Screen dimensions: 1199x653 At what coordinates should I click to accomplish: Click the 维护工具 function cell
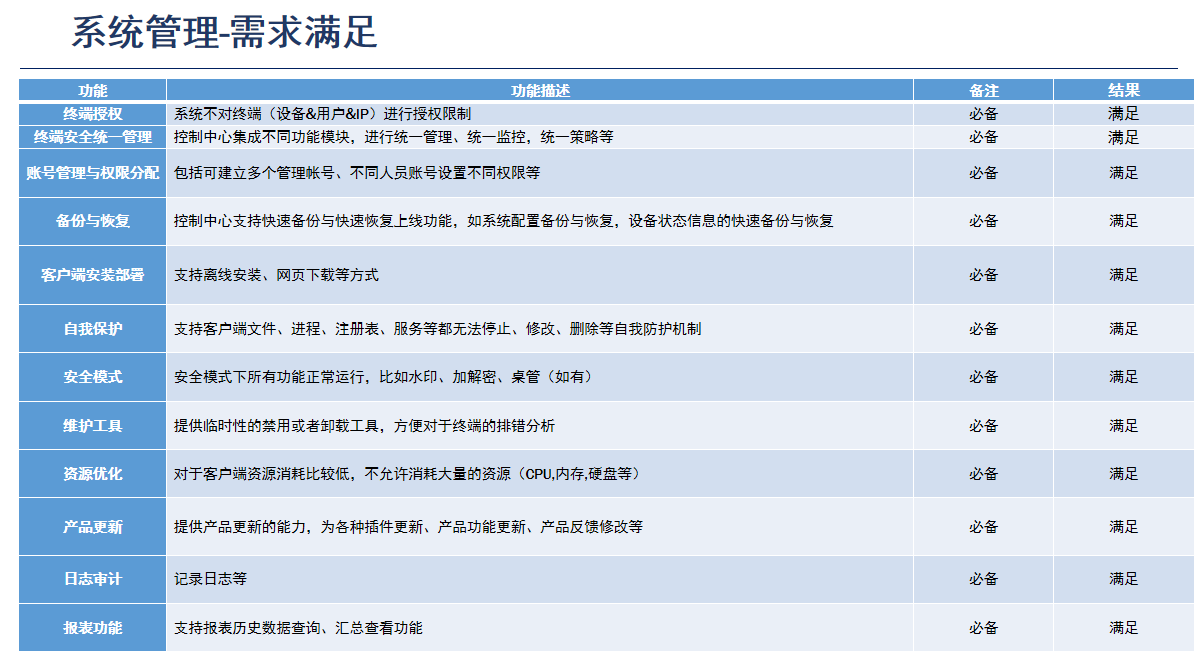coord(93,426)
